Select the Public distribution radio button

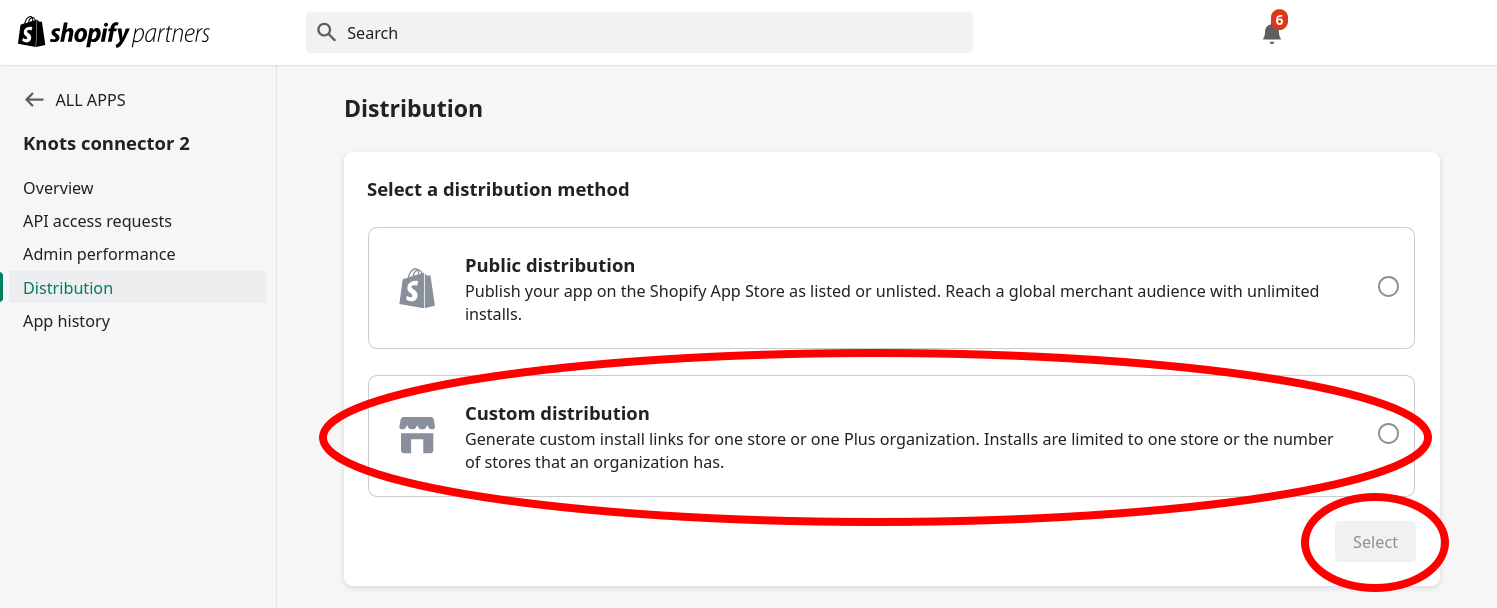(x=1388, y=287)
